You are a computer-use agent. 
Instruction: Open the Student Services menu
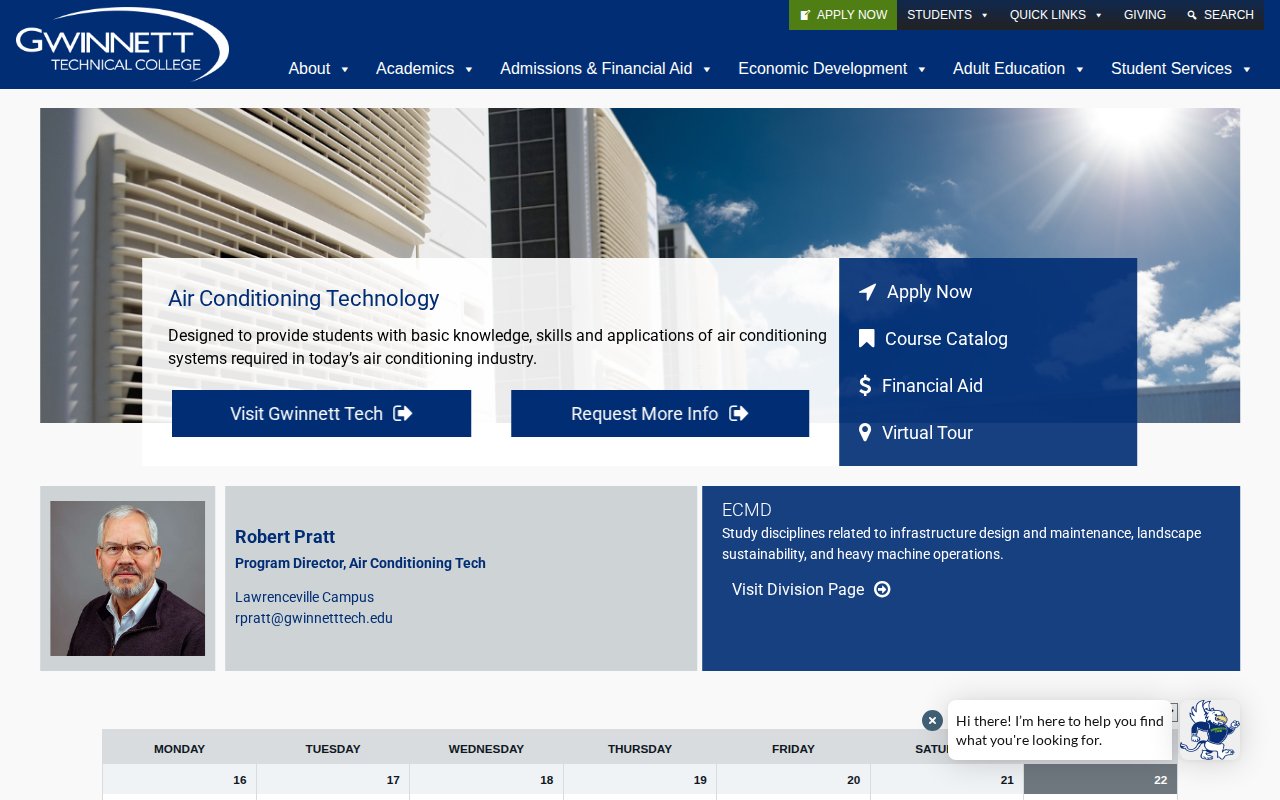[1180, 69]
